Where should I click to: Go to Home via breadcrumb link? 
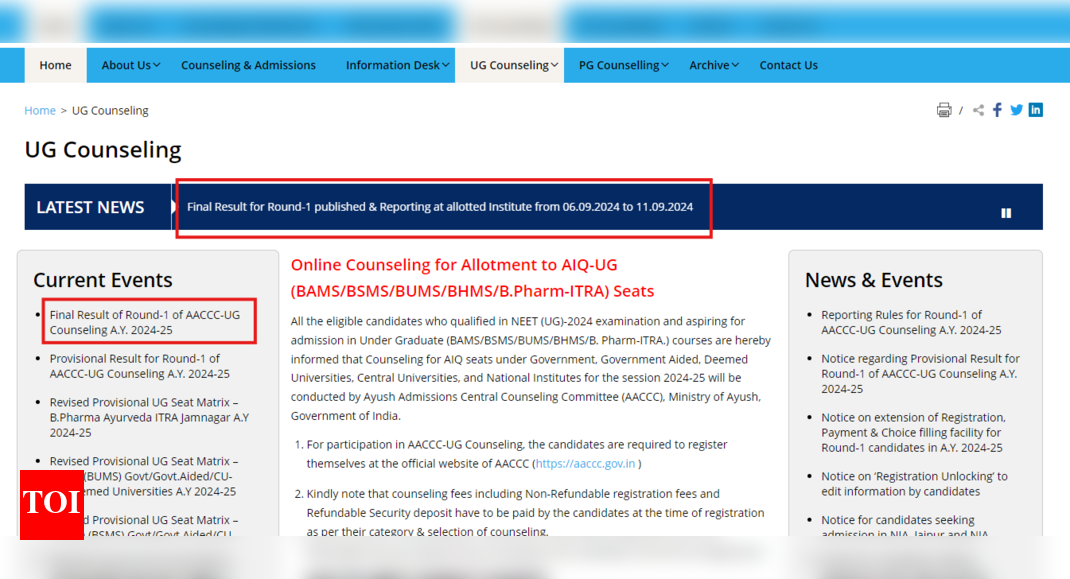(x=40, y=111)
